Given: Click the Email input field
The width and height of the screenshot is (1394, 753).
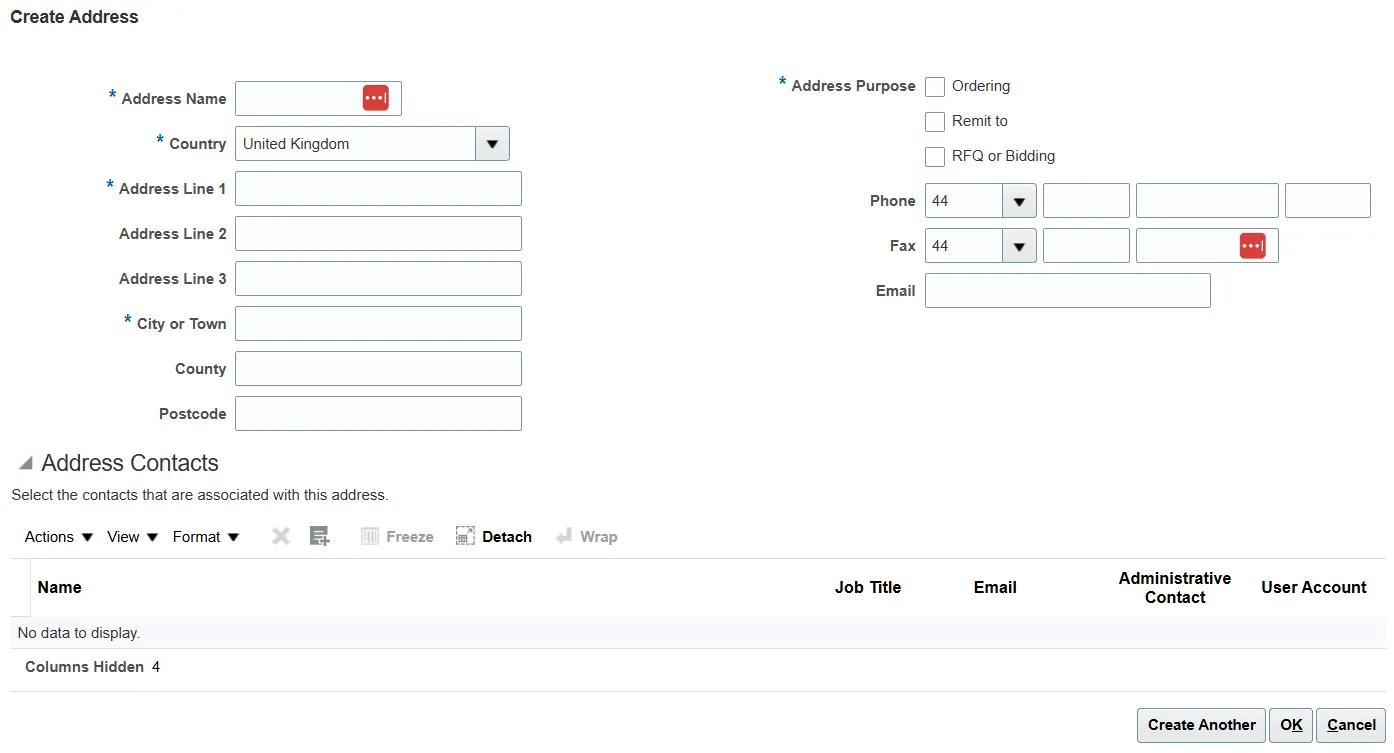Looking at the screenshot, I should tap(1068, 291).
